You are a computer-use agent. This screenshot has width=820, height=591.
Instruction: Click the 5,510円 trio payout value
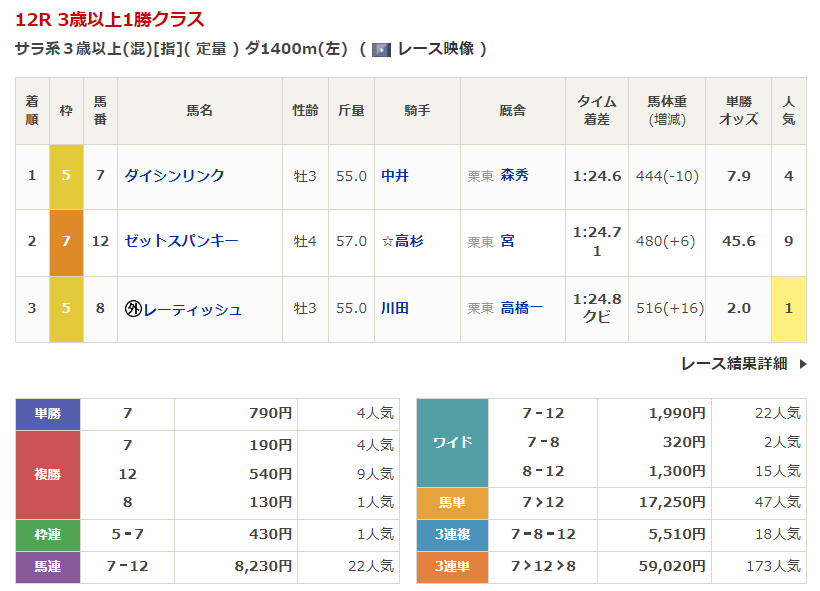tap(677, 535)
